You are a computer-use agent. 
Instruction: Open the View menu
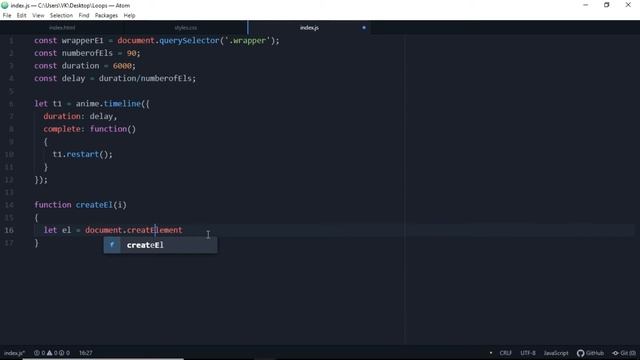(x=38, y=16)
